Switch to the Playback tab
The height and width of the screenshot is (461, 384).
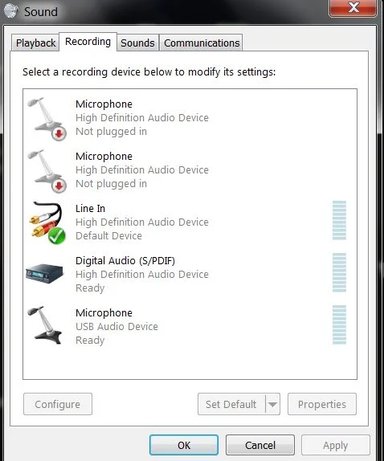(36, 43)
